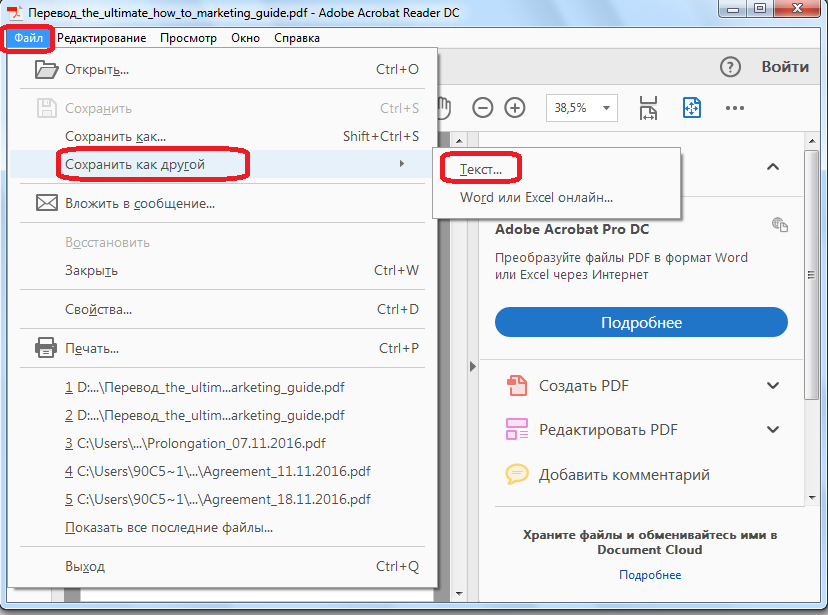Select Текст... from the submenu
The height and width of the screenshot is (615, 828).
[x=480, y=170]
